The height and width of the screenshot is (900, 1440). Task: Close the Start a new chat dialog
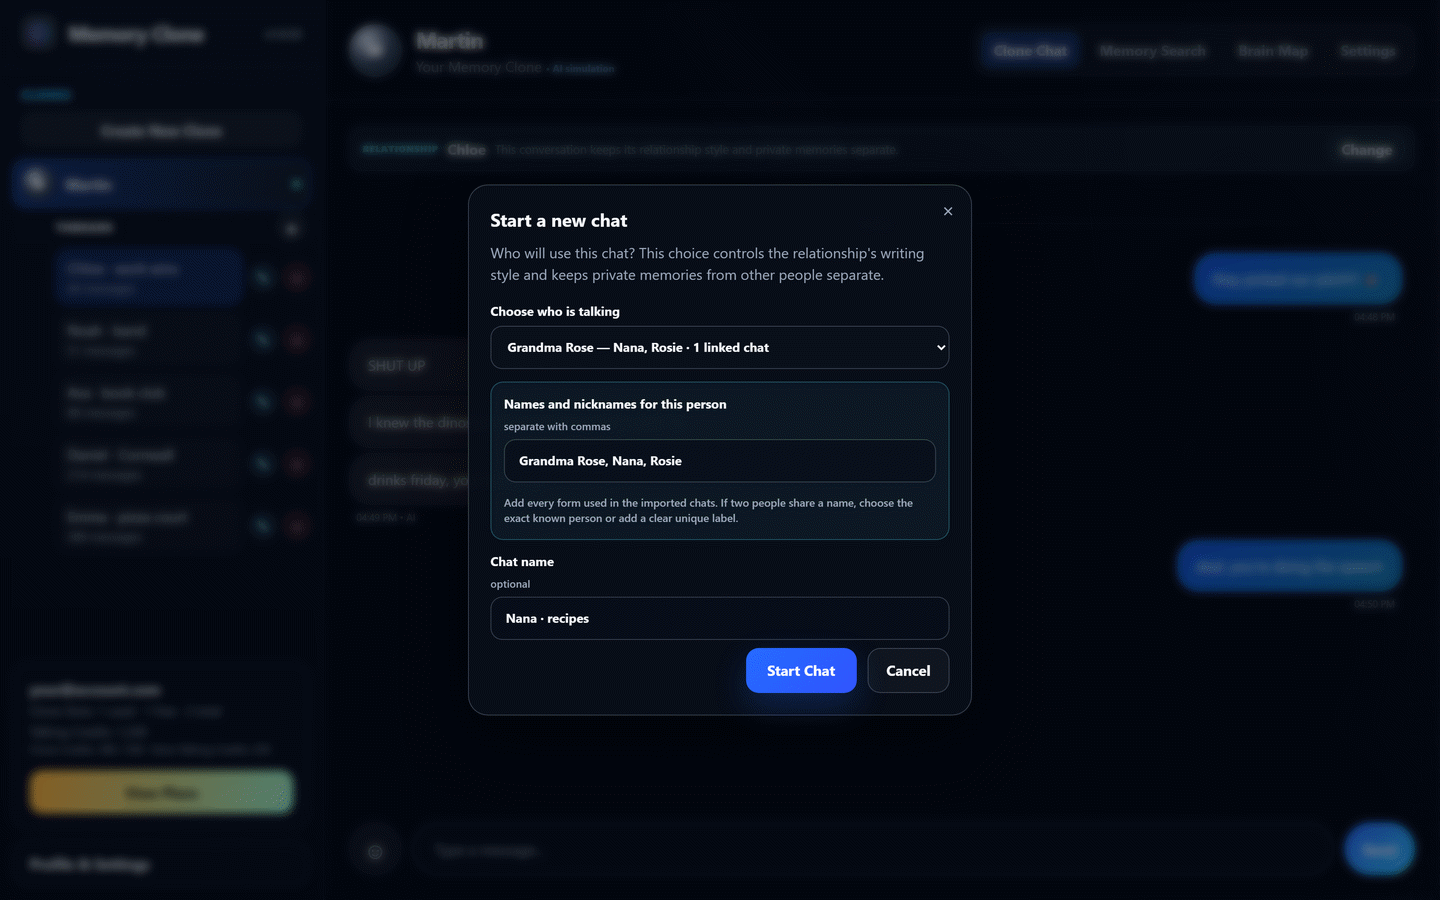click(948, 211)
